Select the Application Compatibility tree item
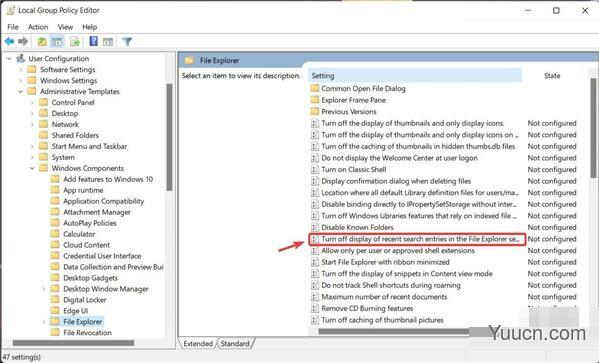 tap(104, 201)
